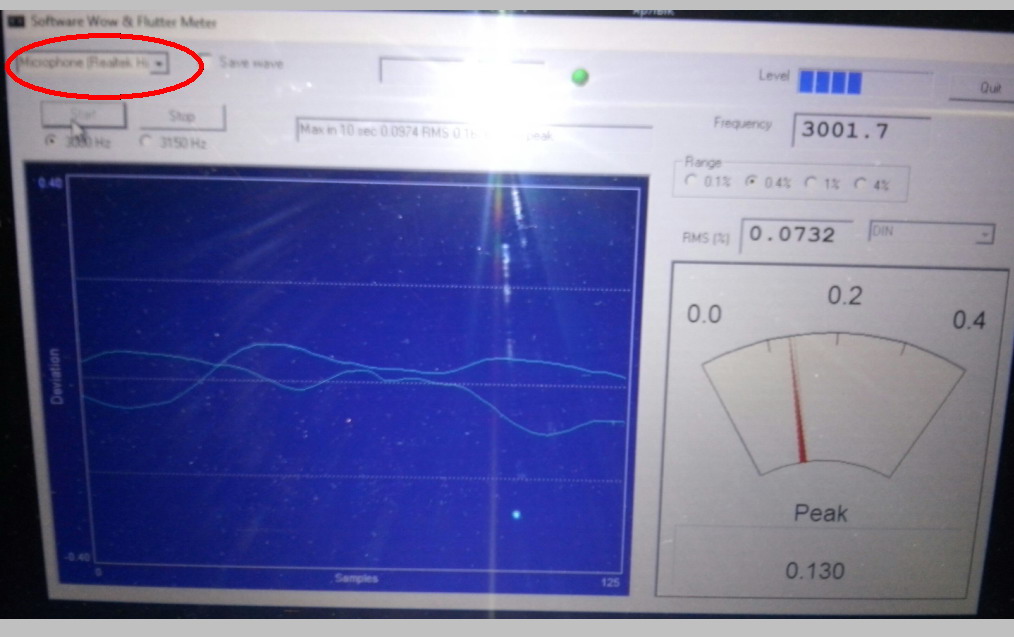Set Range to 0.4%

coord(751,183)
